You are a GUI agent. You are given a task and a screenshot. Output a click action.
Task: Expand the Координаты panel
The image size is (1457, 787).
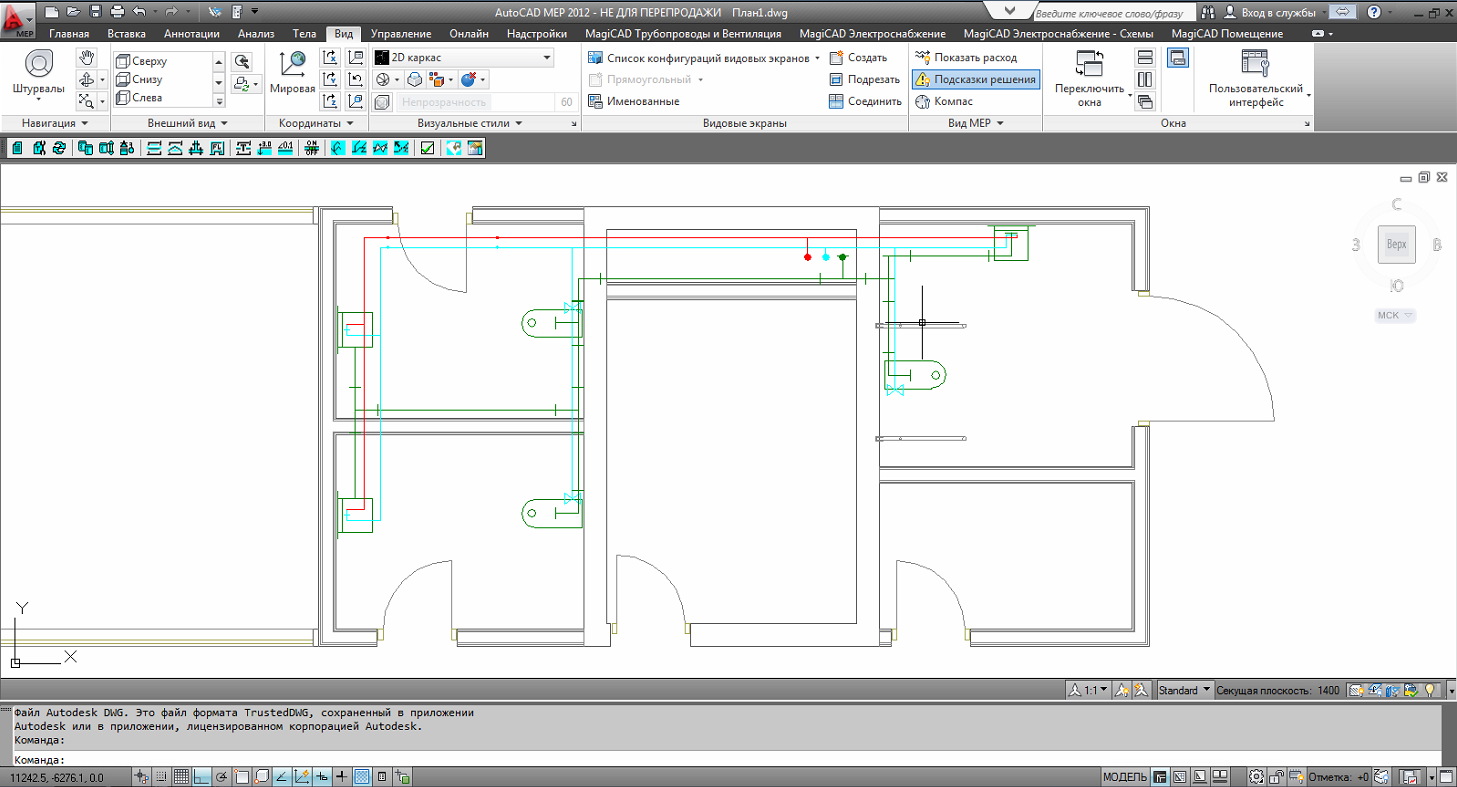coord(316,123)
